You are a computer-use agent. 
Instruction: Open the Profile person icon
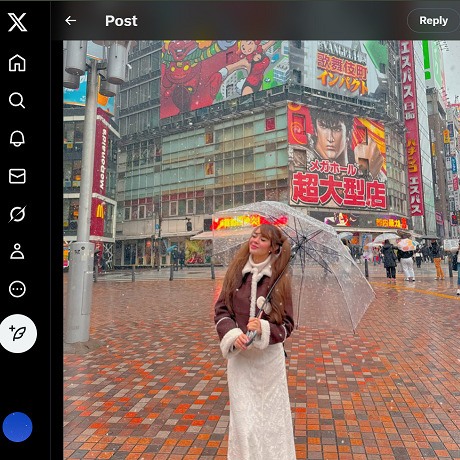click(x=17, y=251)
